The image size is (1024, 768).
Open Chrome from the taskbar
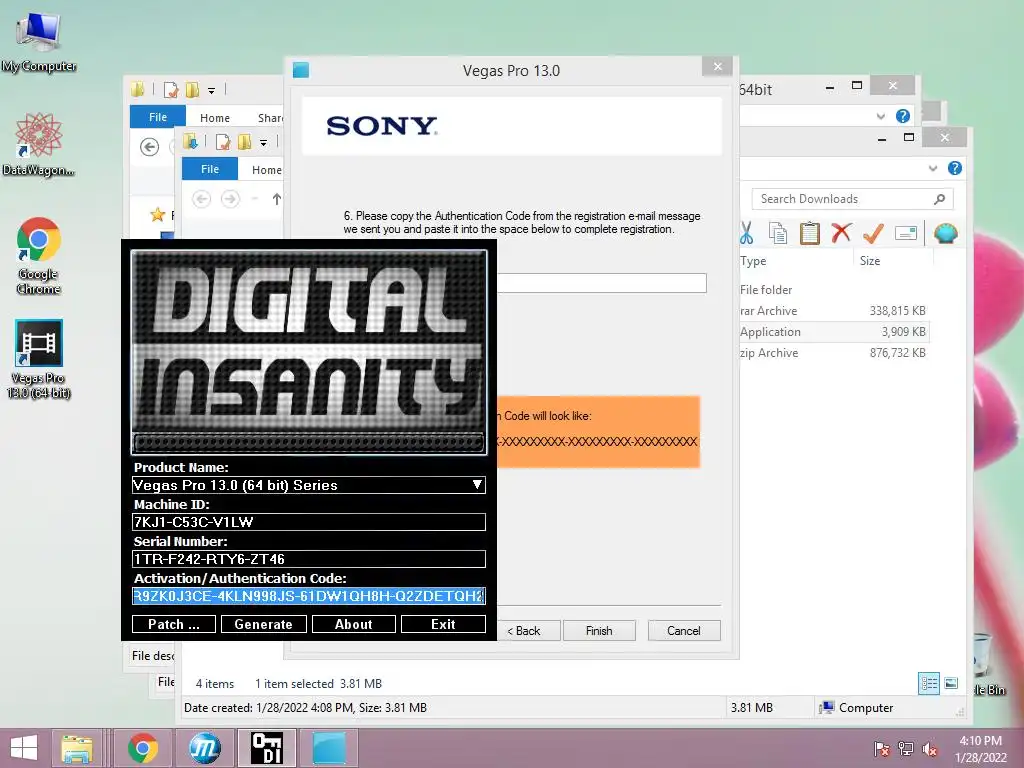143,748
